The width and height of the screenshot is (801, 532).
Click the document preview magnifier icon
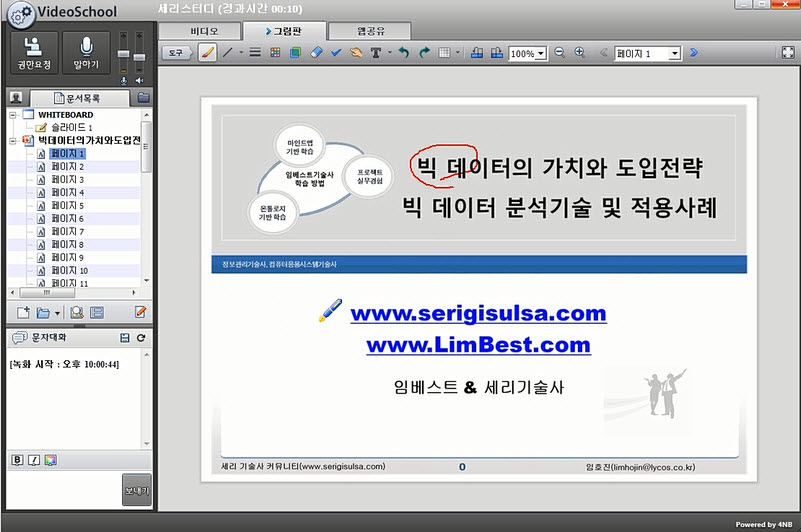pyautogui.click(x=77, y=312)
